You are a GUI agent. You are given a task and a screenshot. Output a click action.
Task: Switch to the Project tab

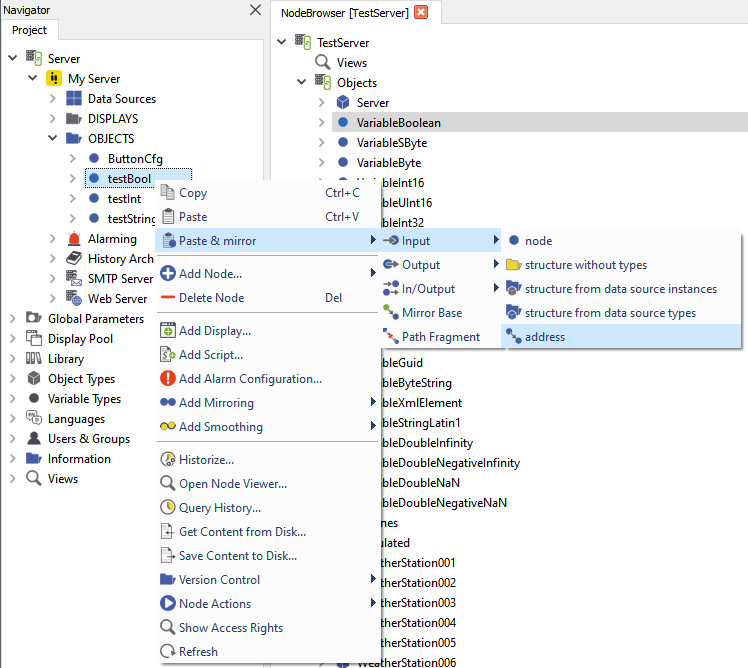(30, 30)
